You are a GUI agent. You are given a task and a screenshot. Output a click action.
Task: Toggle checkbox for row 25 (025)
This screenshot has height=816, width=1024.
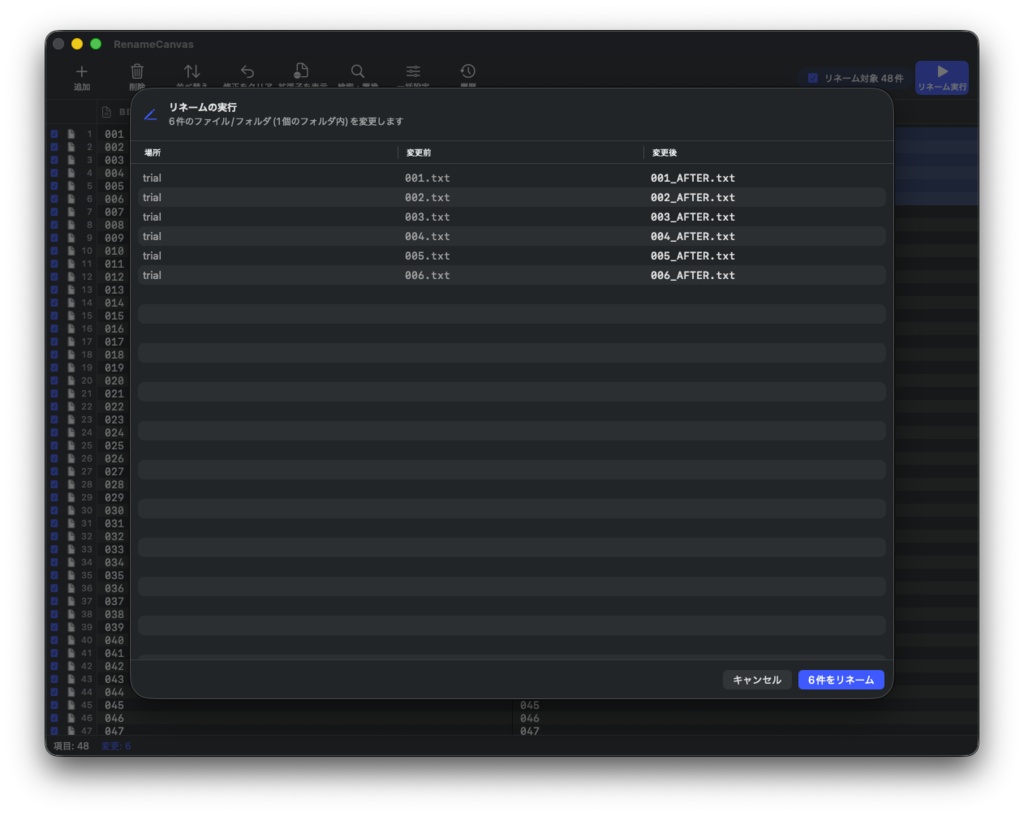click(55, 446)
